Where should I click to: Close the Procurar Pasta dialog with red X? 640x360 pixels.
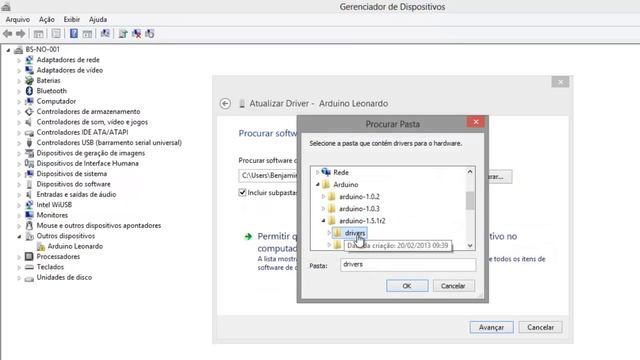pos(476,122)
